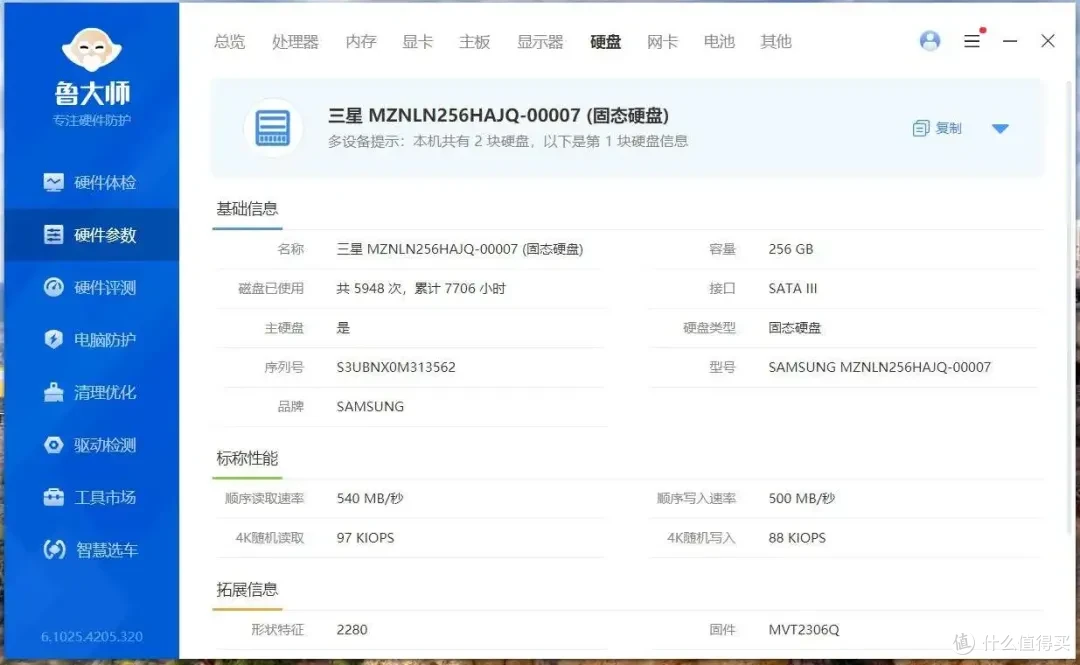Click the 基础信息 section heading
Viewport: 1080px width, 665px height.
pos(247,209)
